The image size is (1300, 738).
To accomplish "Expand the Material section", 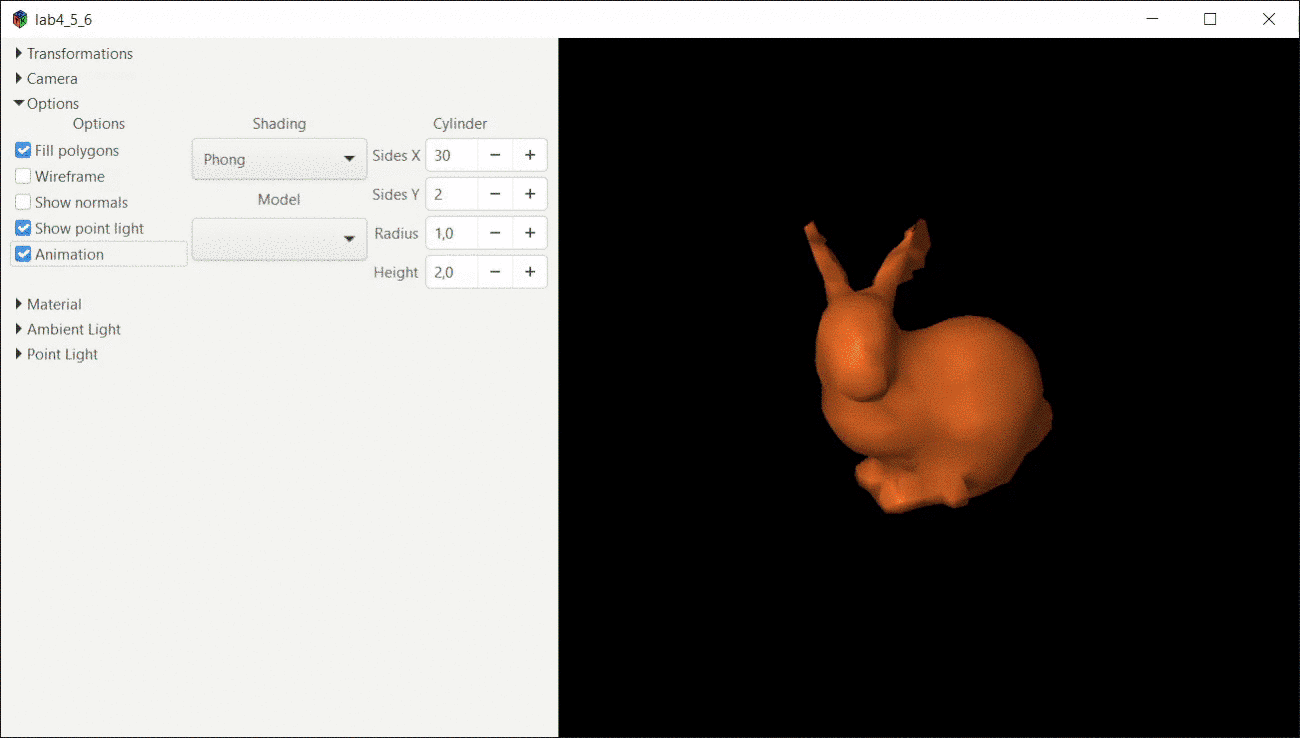I will coord(48,305).
